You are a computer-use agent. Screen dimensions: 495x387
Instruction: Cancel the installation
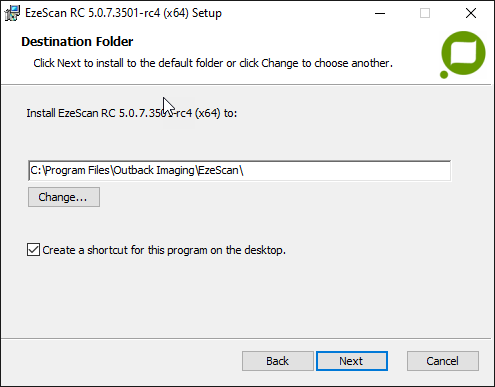click(443, 361)
